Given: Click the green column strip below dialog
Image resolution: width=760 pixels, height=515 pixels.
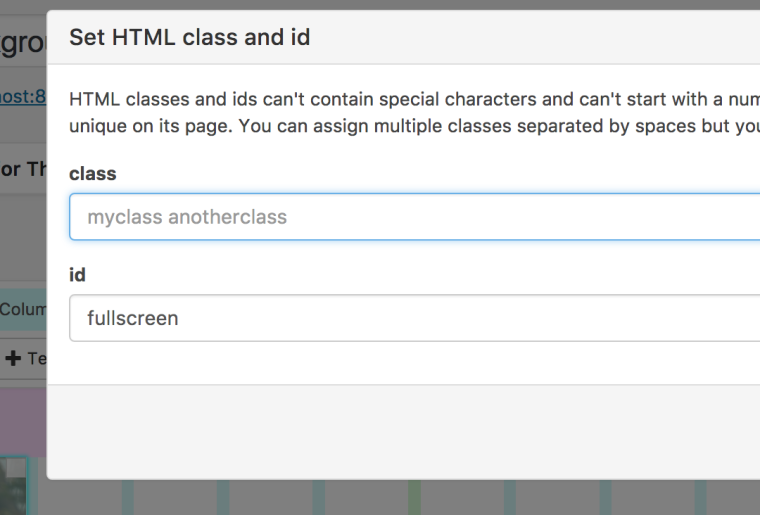Looking at the screenshot, I should tap(414, 496).
